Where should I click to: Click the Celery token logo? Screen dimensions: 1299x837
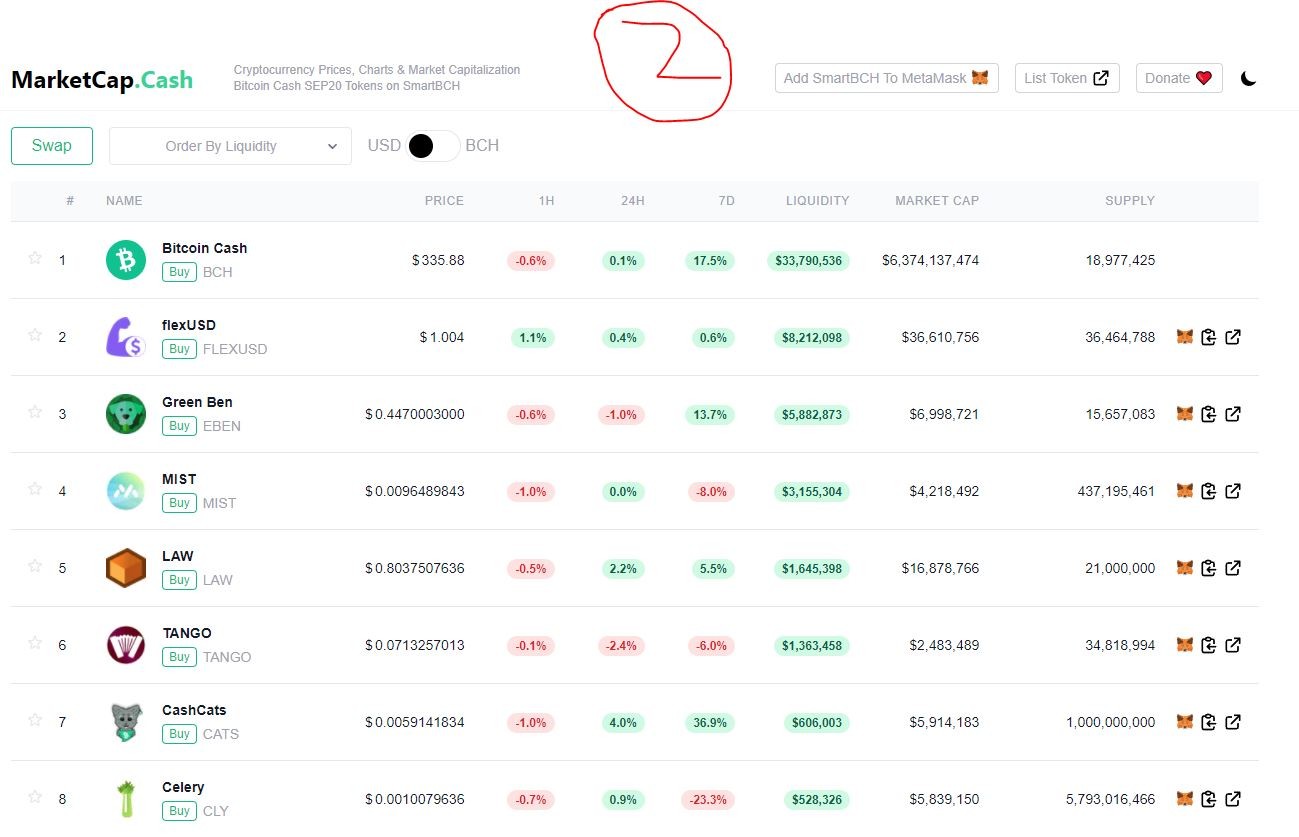click(126, 799)
